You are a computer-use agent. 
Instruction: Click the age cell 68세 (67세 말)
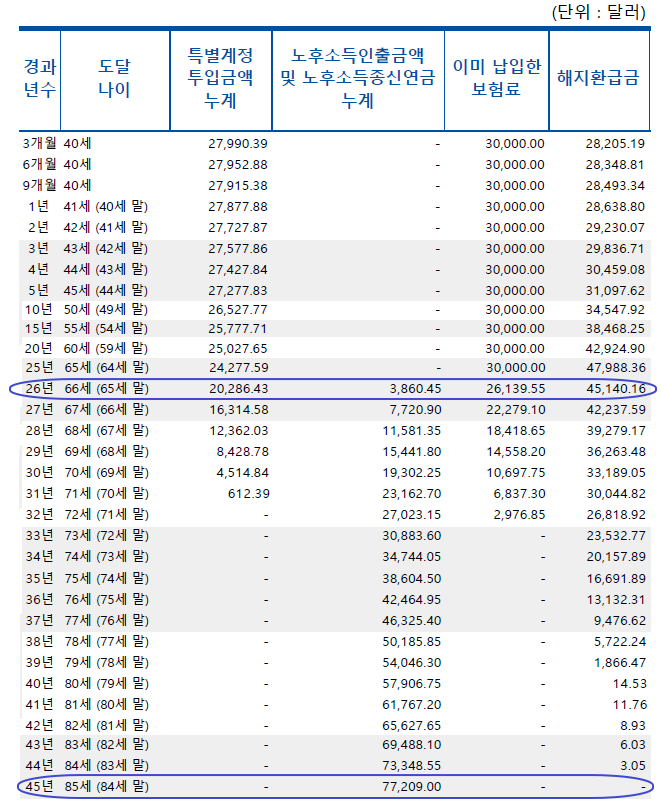tap(107, 431)
